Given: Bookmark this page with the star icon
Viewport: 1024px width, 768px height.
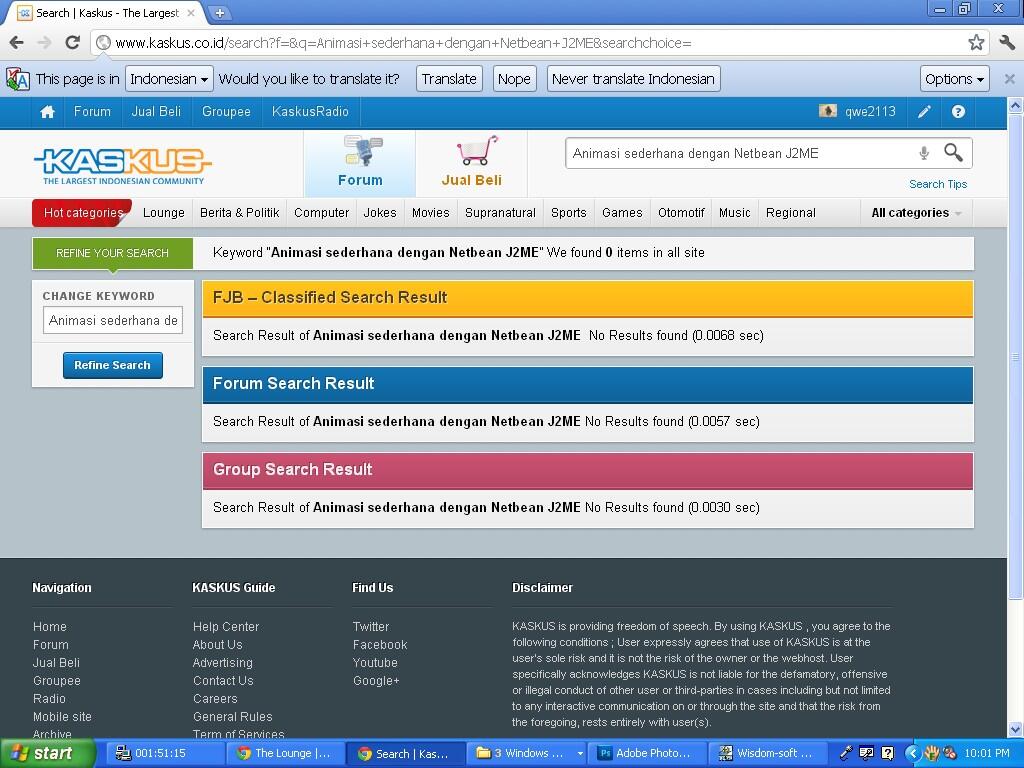Looking at the screenshot, I should pos(976,43).
